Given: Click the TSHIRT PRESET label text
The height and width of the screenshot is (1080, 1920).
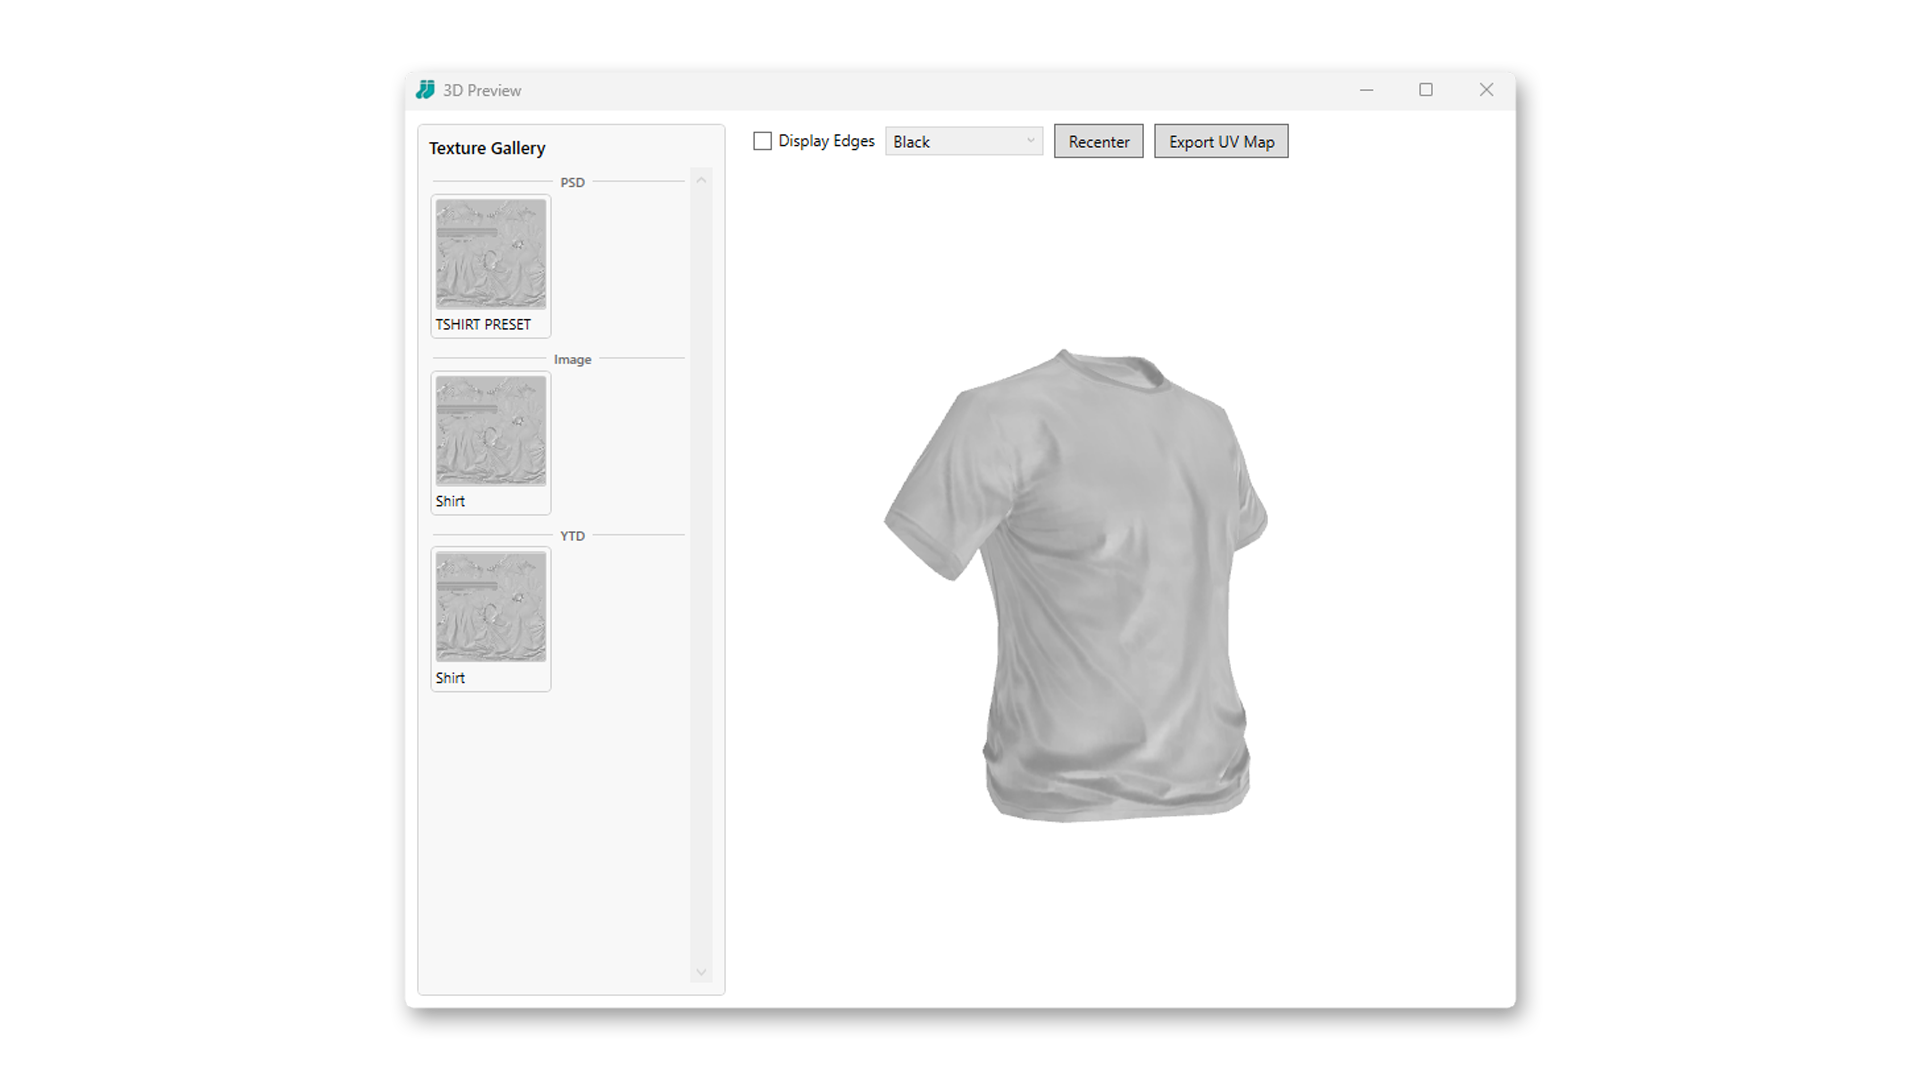Looking at the screenshot, I should click(483, 324).
